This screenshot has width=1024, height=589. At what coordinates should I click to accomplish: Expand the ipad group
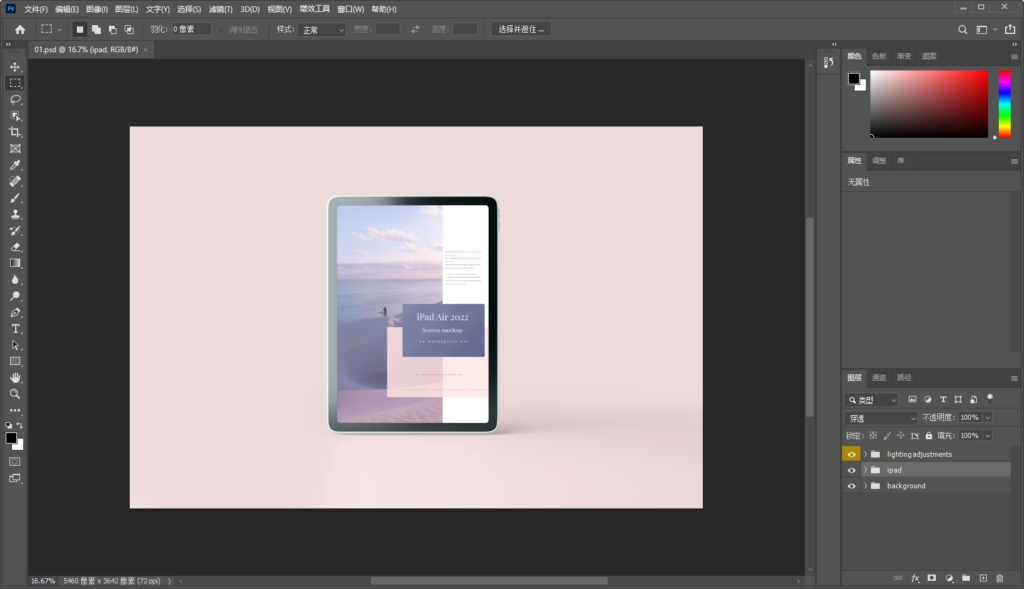coord(865,470)
